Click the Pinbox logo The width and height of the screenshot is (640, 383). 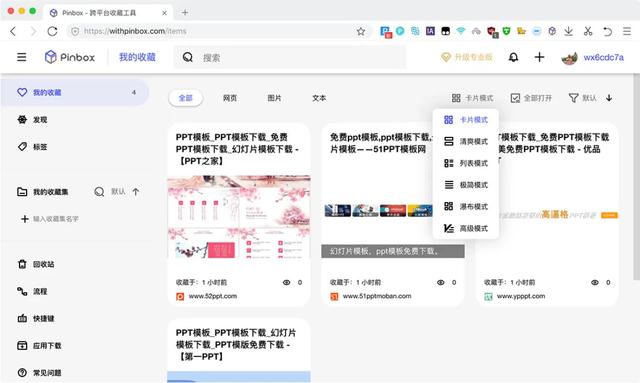tap(70, 57)
